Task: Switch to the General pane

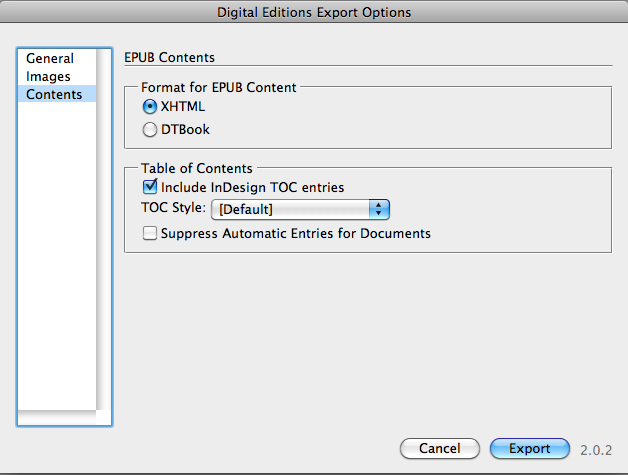Action: tap(50, 59)
